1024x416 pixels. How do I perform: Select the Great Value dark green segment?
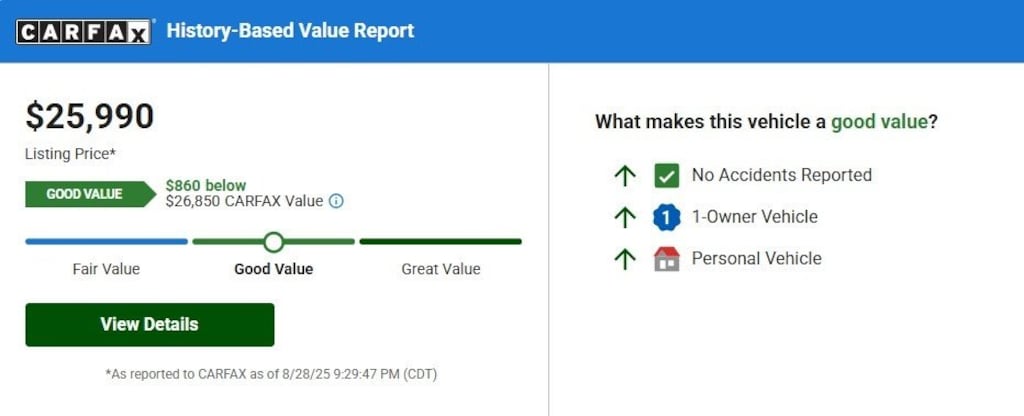click(441, 242)
